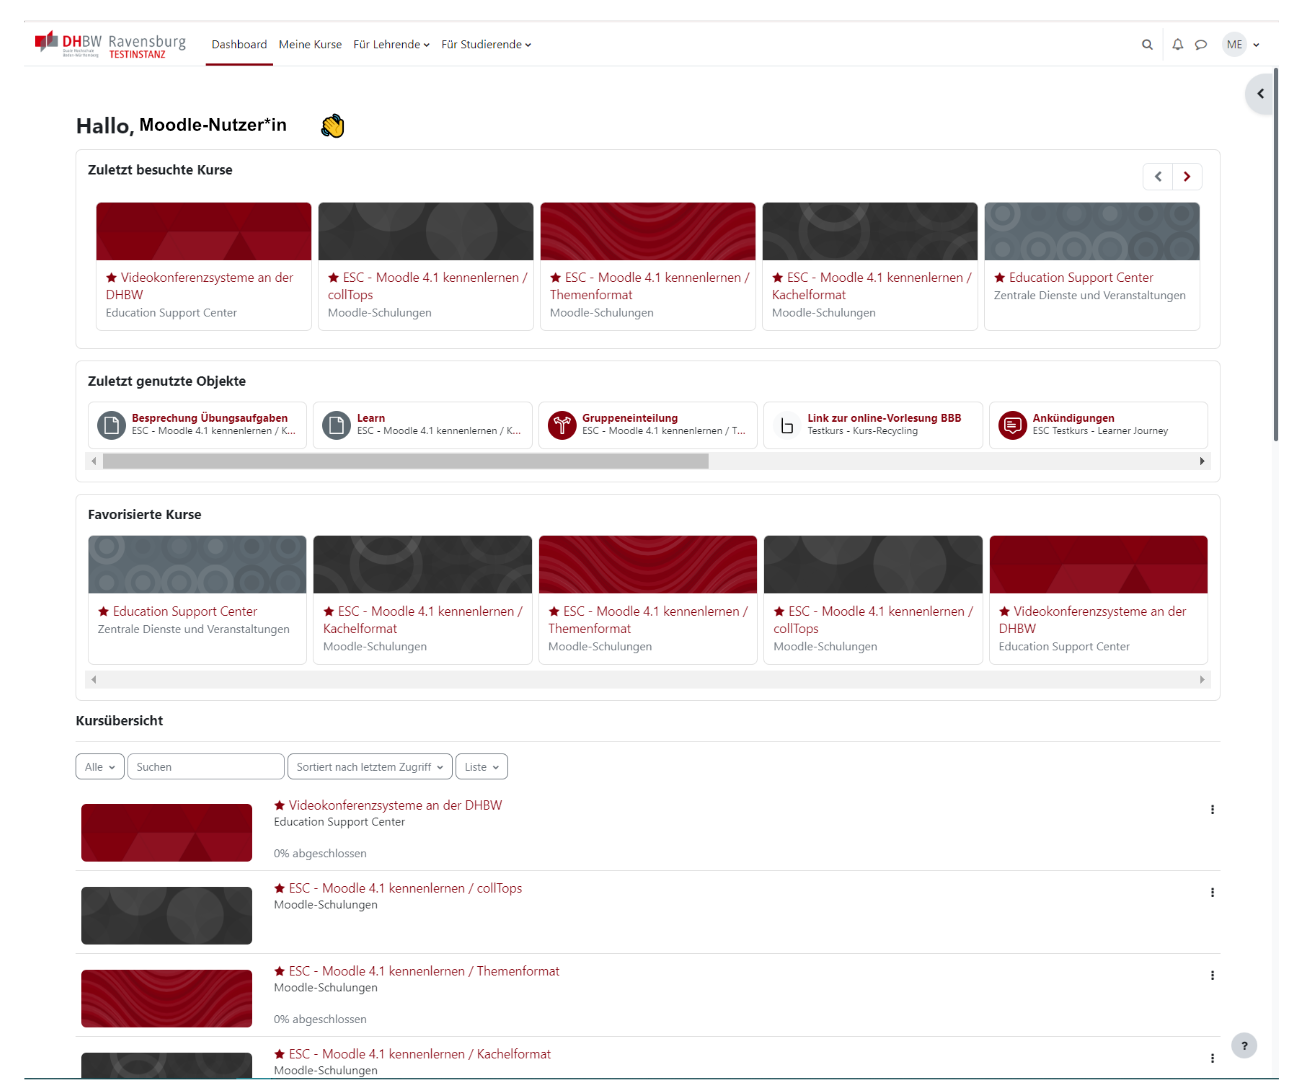Viewport: 1300px width, 1080px height.
Task: Expand the Für Lehrende menu
Action: click(391, 44)
